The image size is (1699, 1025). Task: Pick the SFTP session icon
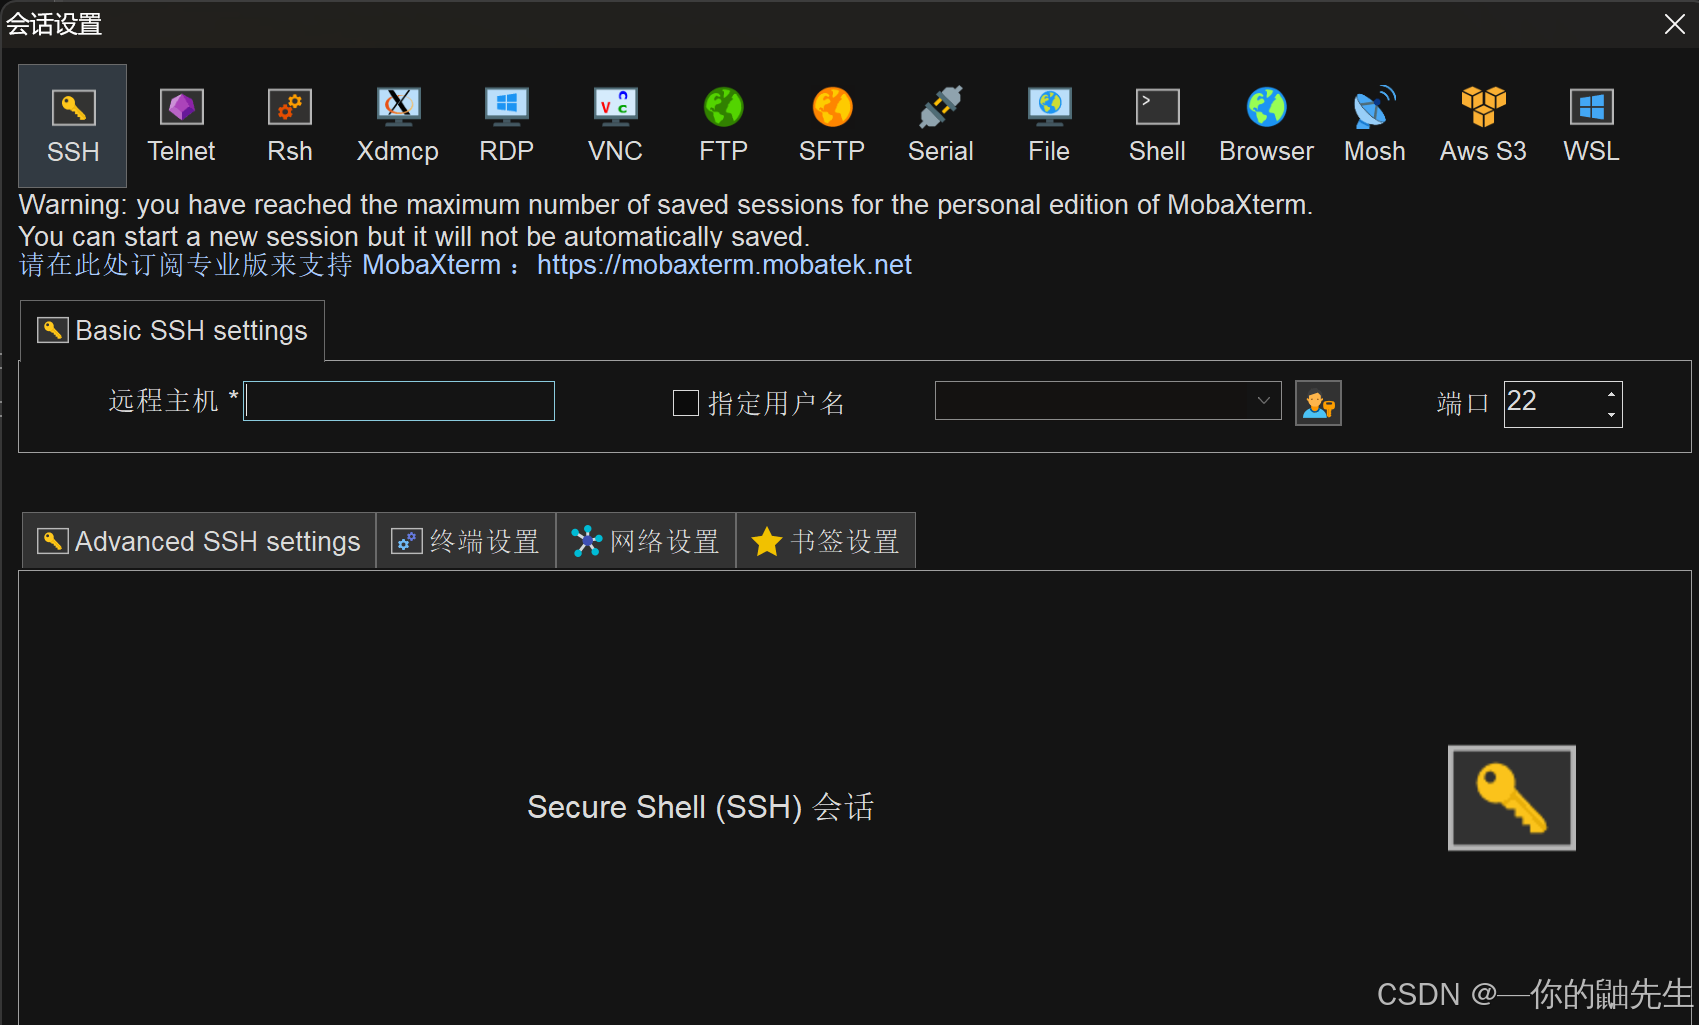click(832, 126)
